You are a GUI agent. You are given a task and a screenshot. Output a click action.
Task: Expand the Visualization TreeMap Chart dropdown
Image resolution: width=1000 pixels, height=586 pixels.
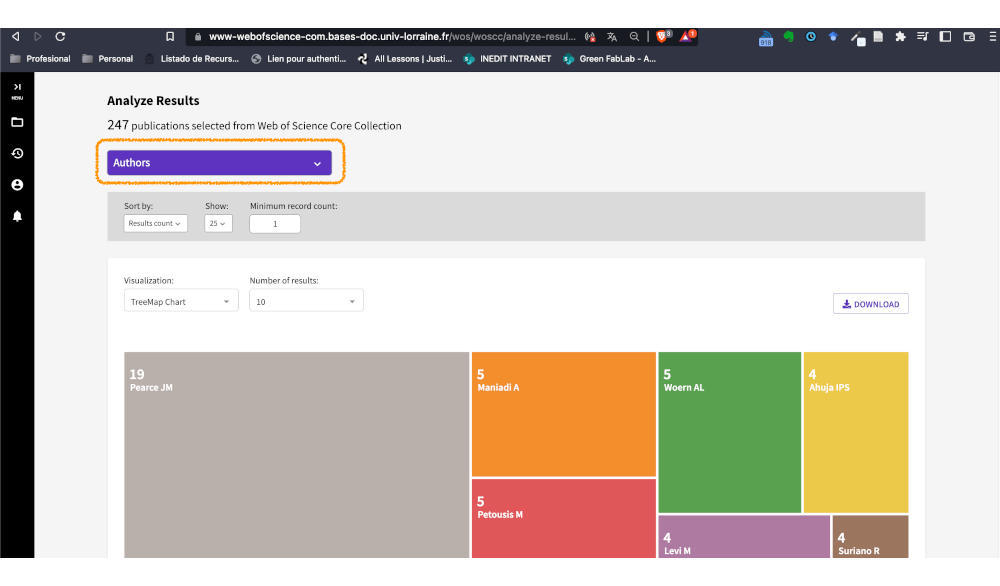click(181, 301)
